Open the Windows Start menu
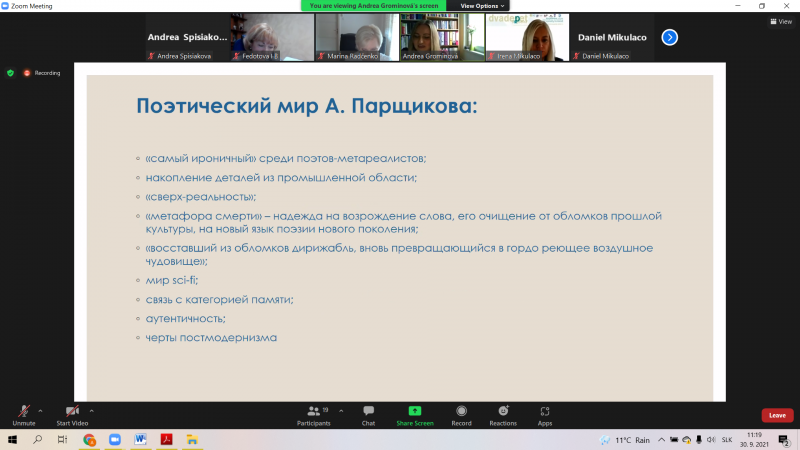The height and width of the screenshot is (450, 800). tap(12, 439)
